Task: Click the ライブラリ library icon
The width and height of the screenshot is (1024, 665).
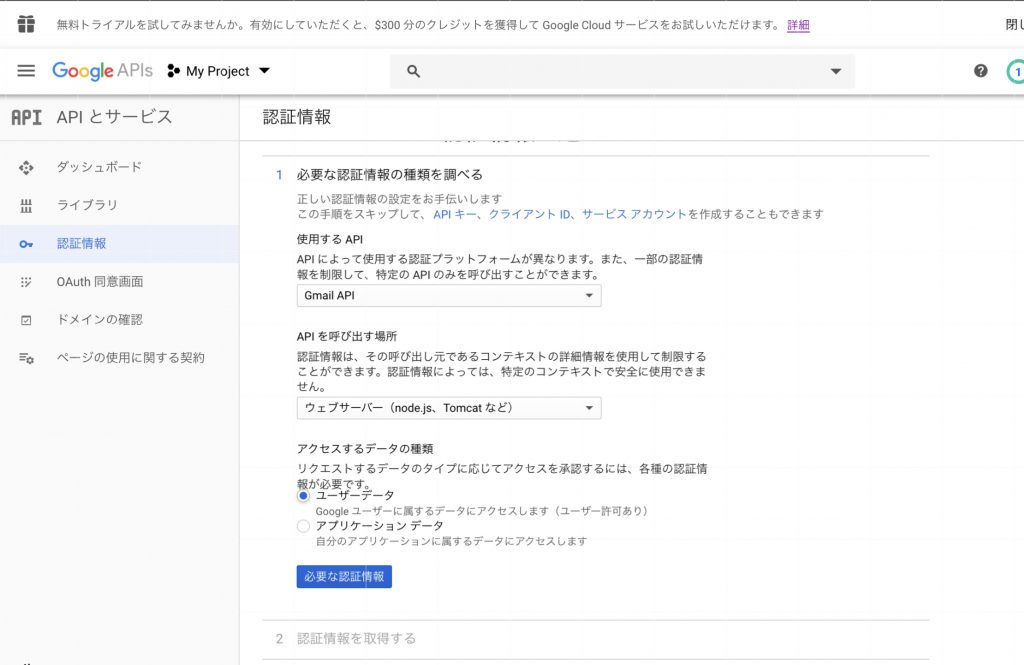Action: (x=26, y=206)
